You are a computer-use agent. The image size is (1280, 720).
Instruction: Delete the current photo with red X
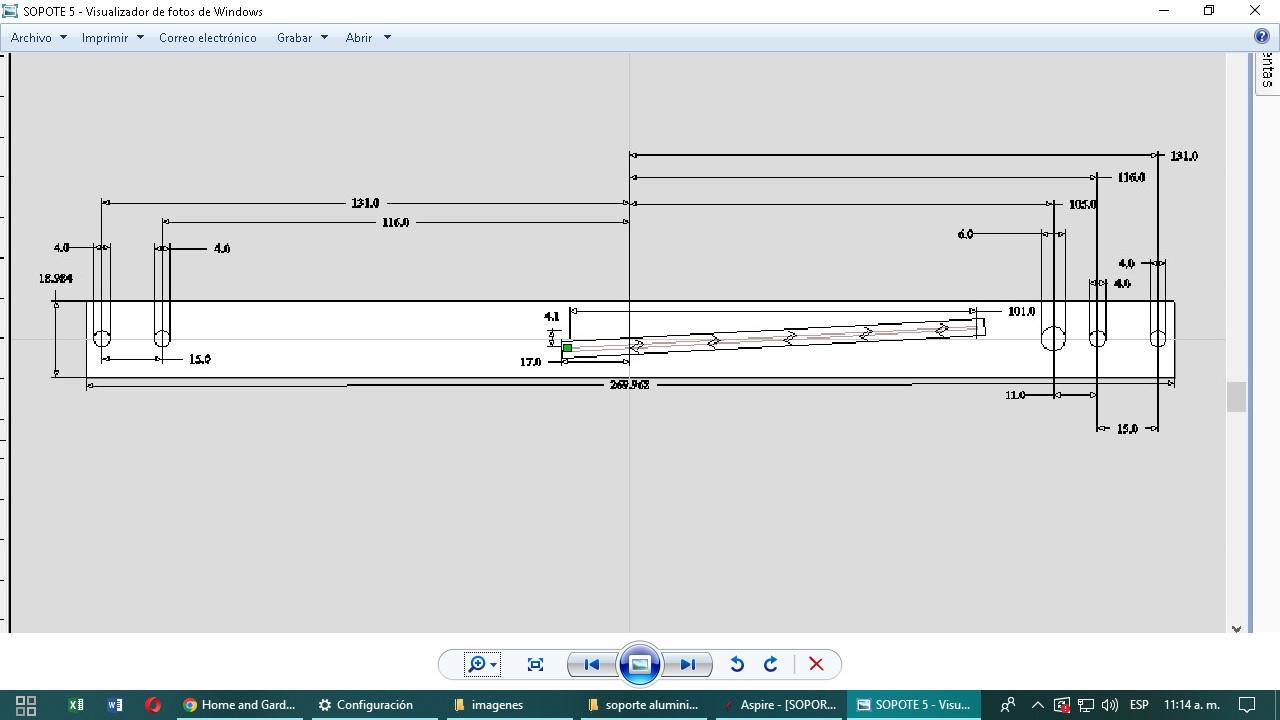(816, 664)
